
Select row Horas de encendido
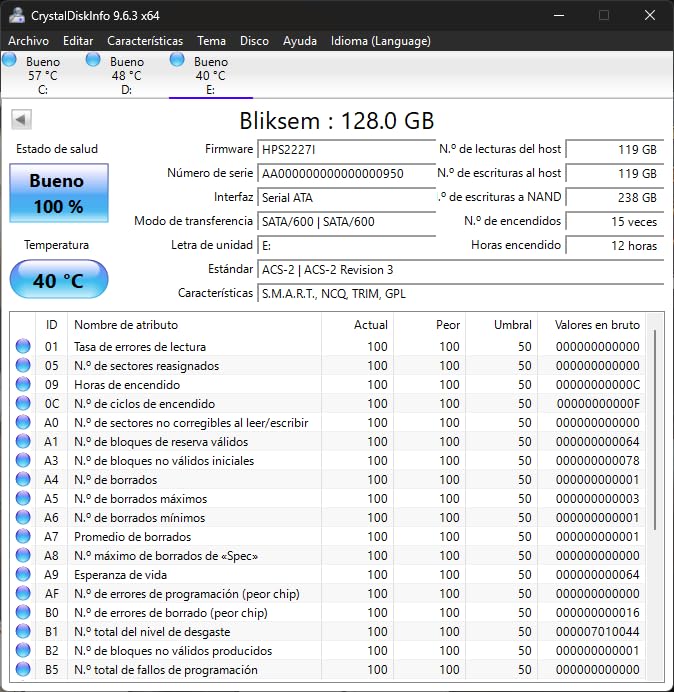click(328, 384)
